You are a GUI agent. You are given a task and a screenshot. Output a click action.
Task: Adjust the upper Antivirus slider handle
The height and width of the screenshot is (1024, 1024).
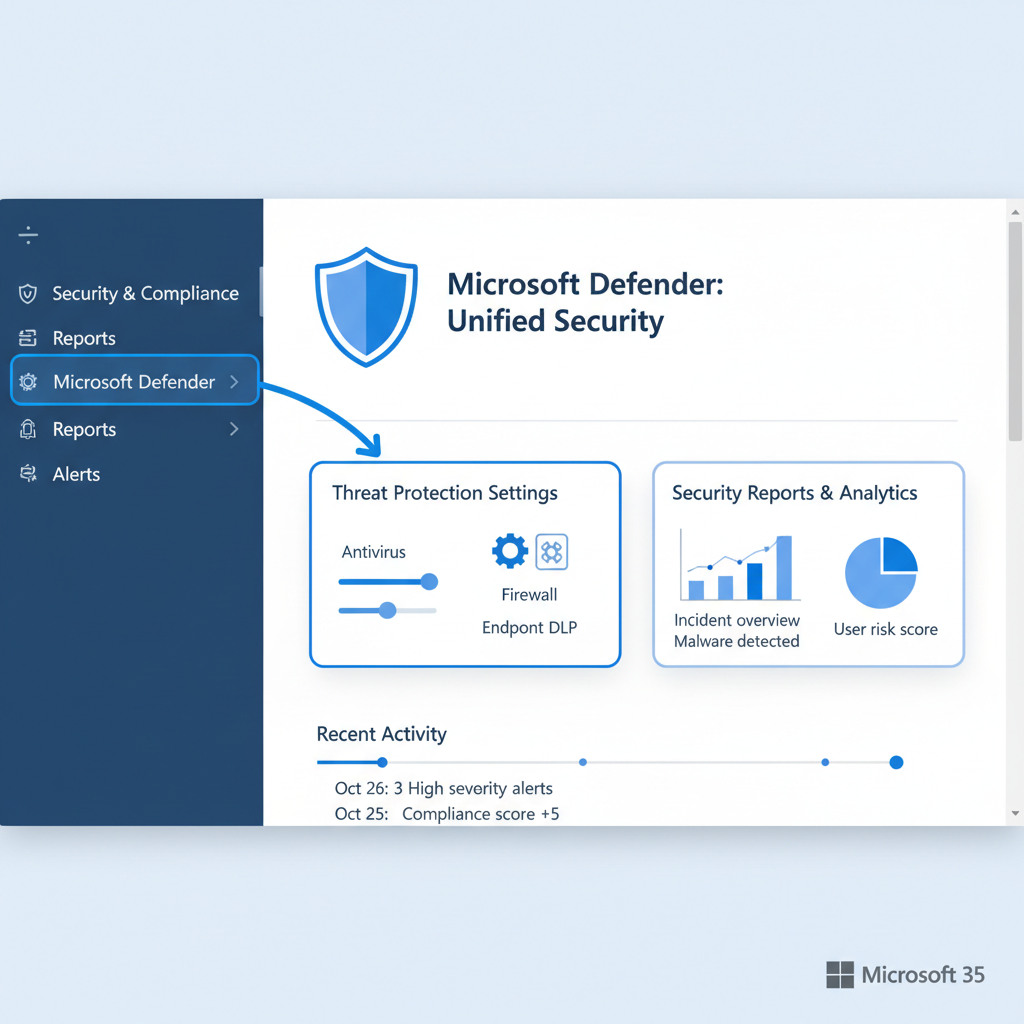pos(429,581)
